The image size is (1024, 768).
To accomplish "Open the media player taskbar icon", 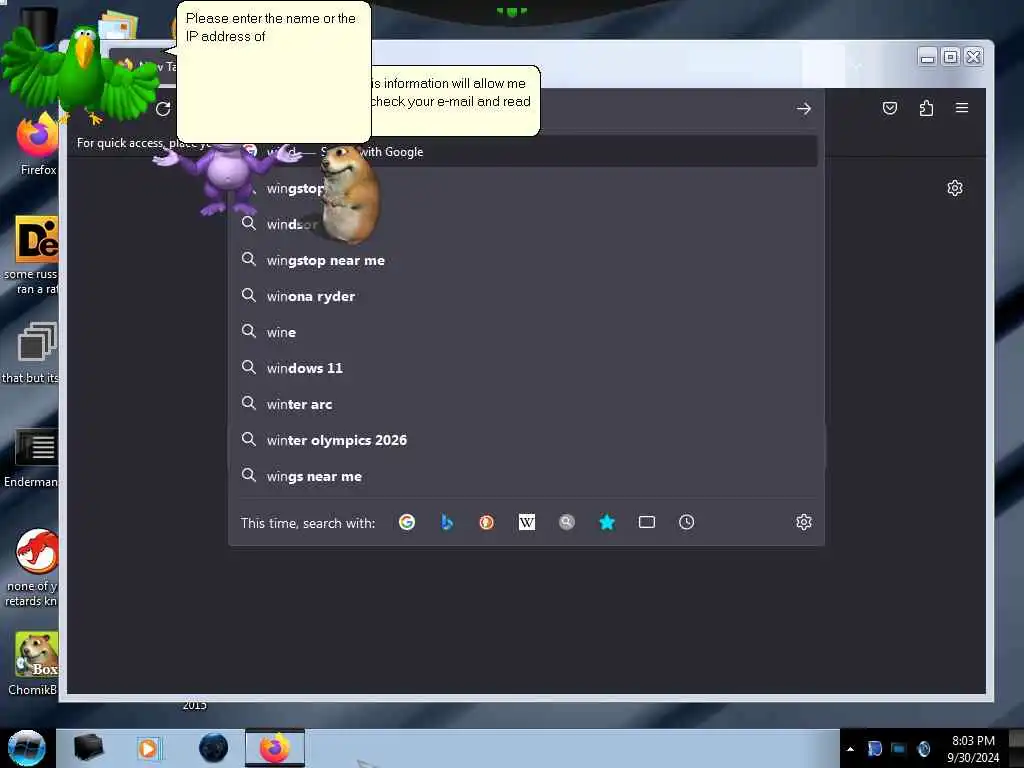I will coord(148,748).
